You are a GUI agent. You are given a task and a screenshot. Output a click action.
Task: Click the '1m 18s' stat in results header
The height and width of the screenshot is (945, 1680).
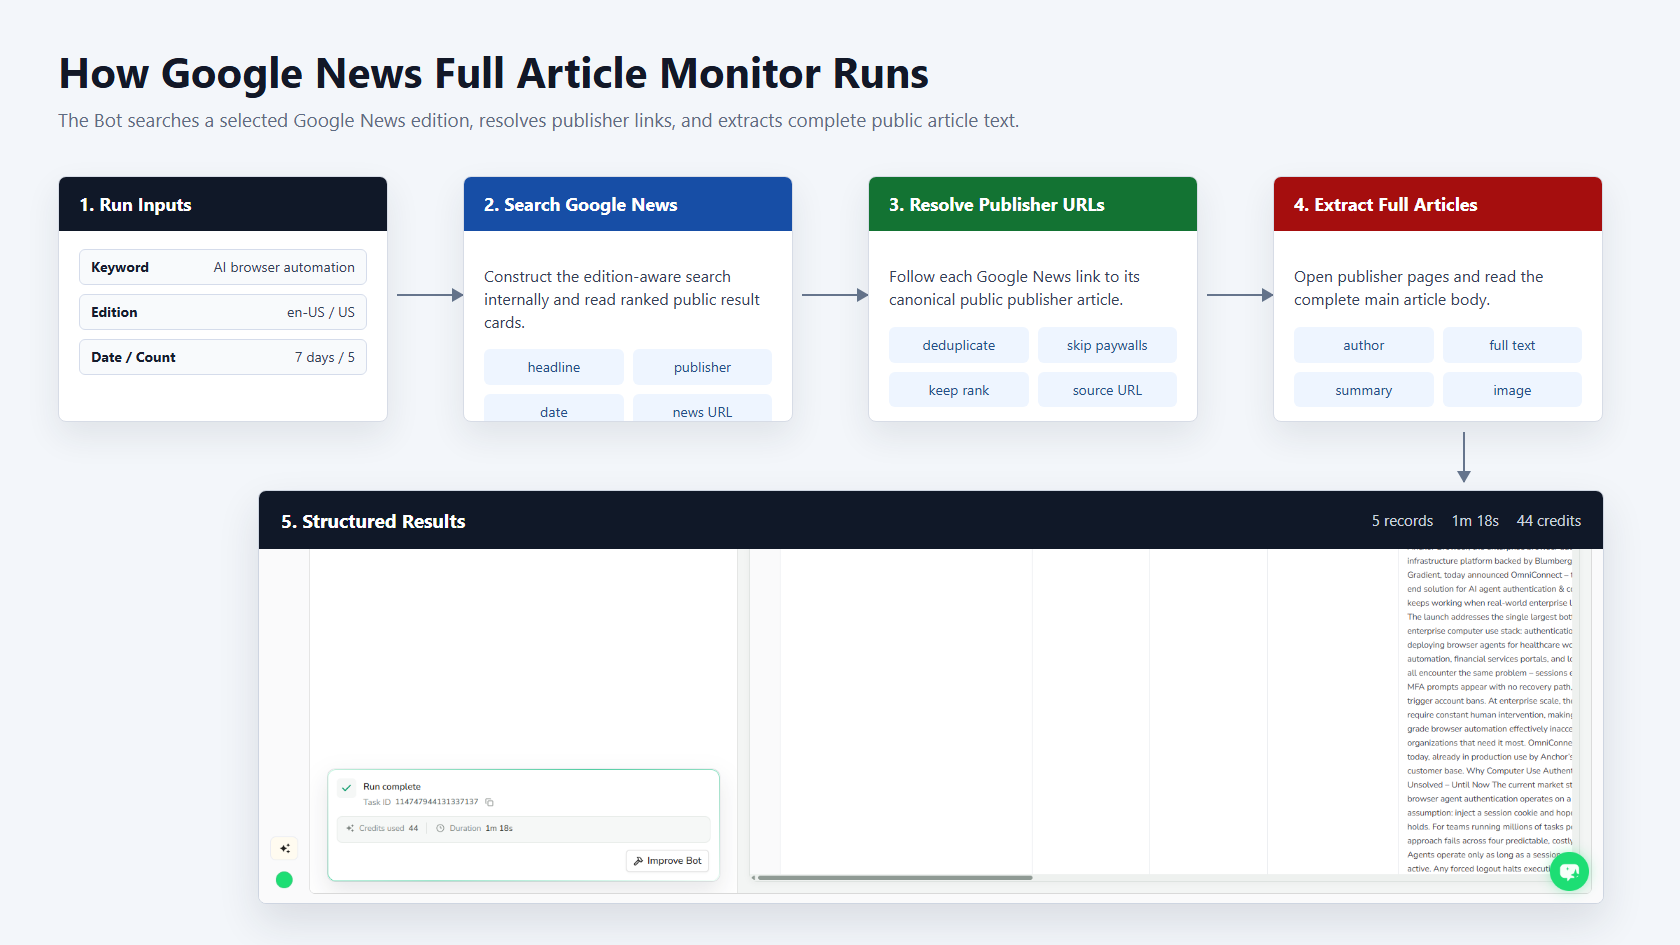tap(1475, 521)
